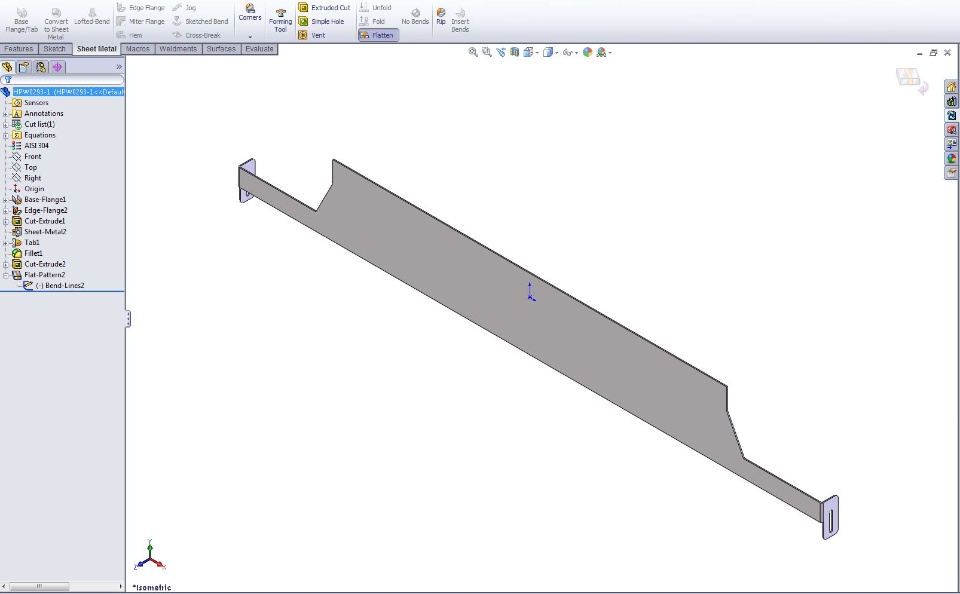The height and width of the screenshot is (594, 960).
Task: Expand the Cut-Extrude1 feature
Action: coord(6,221)
